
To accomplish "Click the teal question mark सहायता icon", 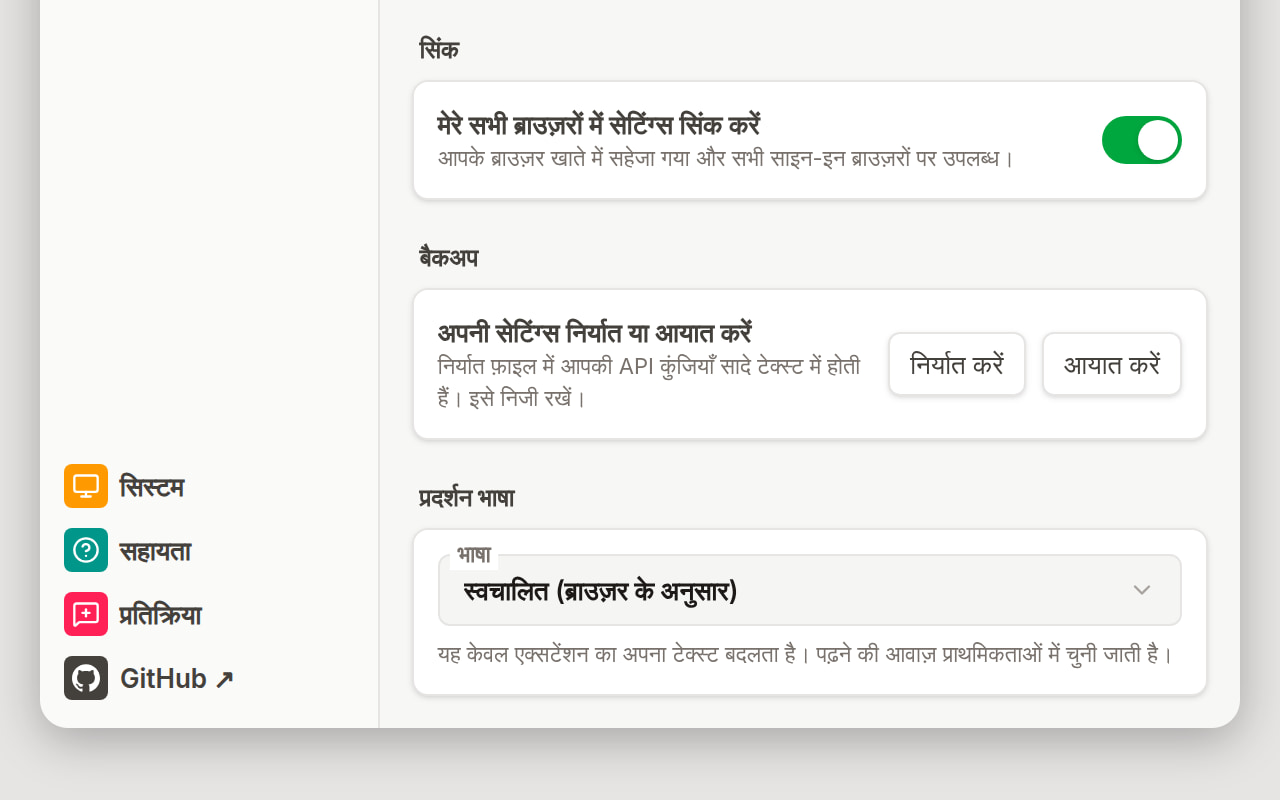I will coord(86,550).
